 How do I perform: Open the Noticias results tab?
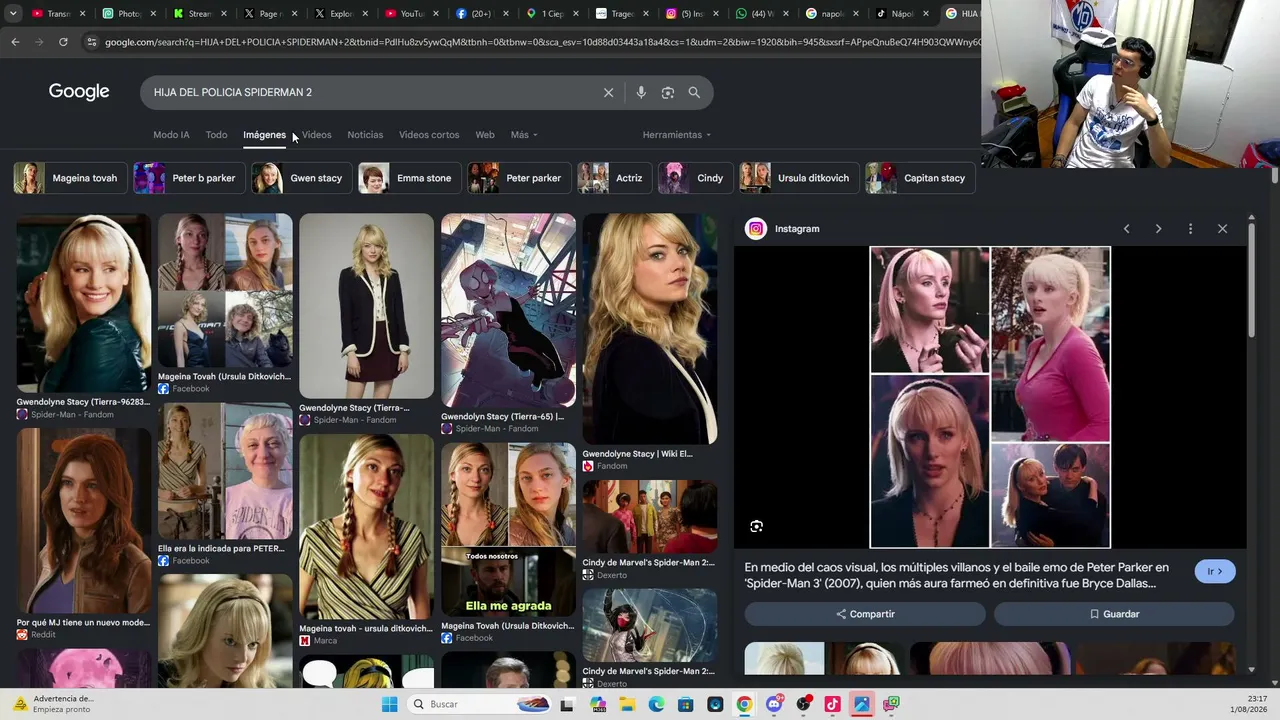click(x=365, y=135)
